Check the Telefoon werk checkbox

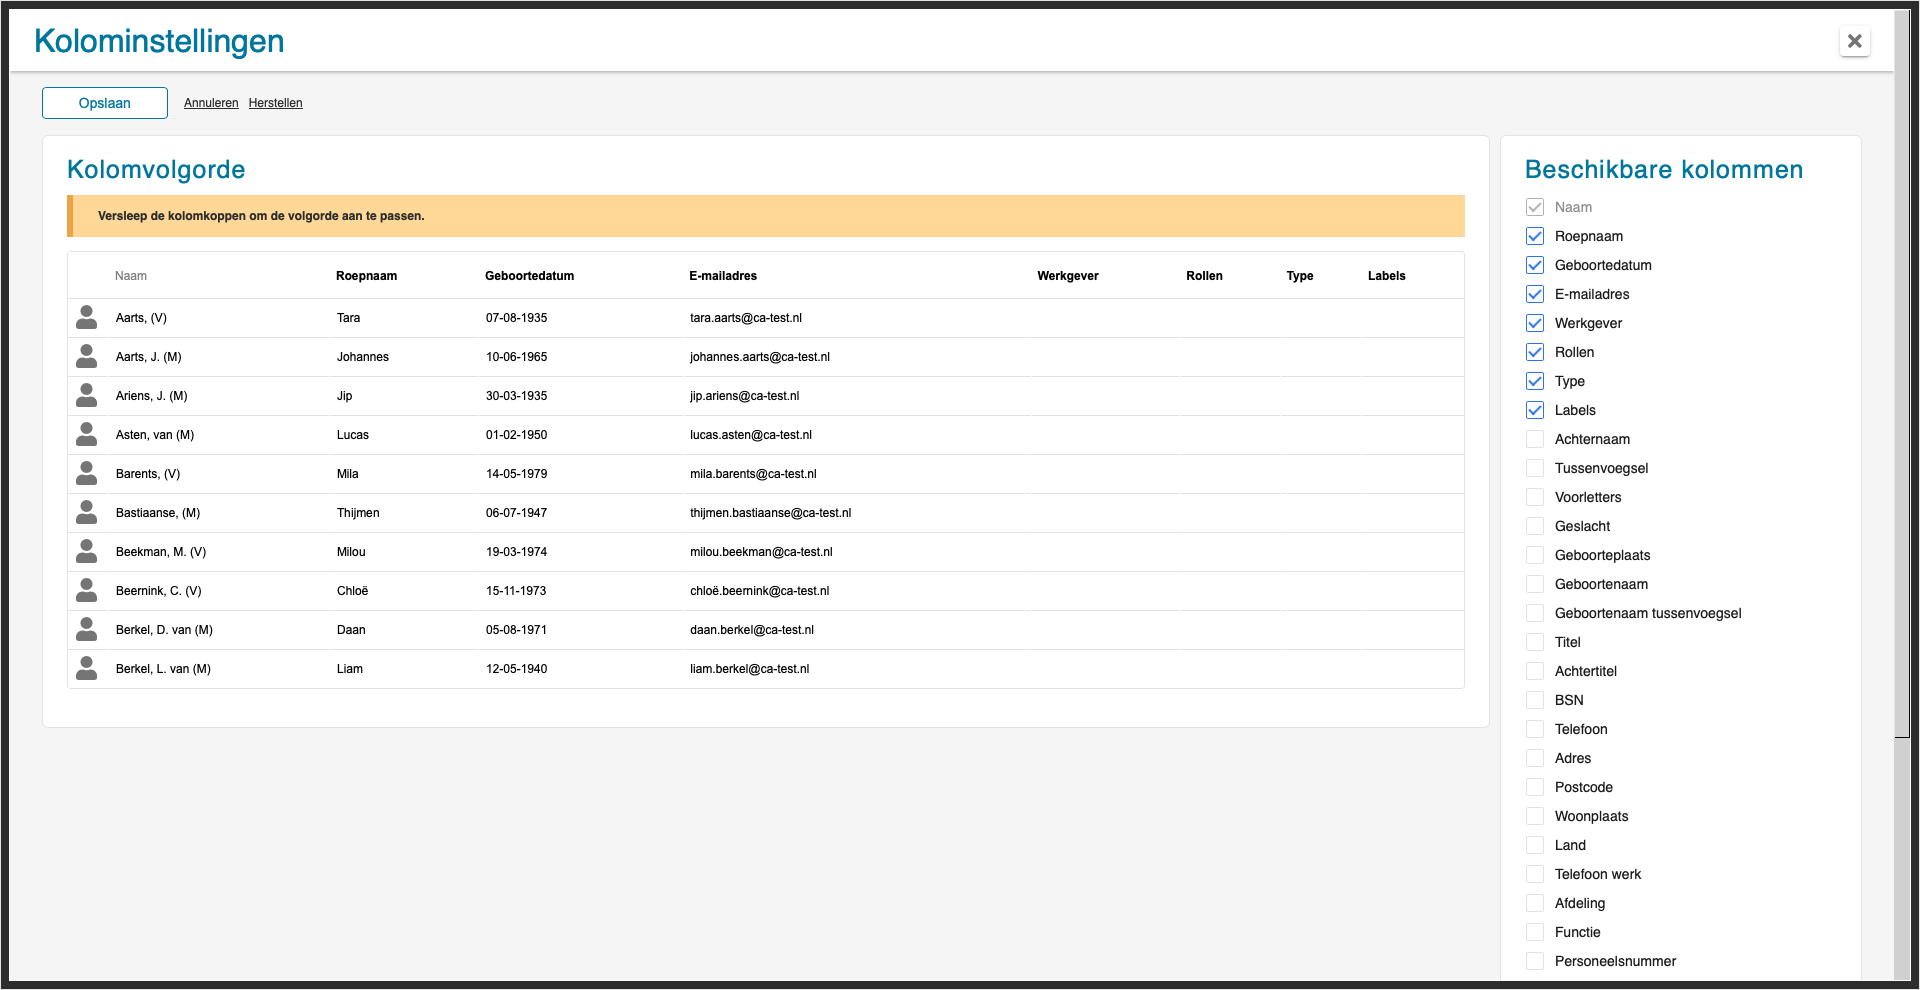click(x=1535, y=874)
